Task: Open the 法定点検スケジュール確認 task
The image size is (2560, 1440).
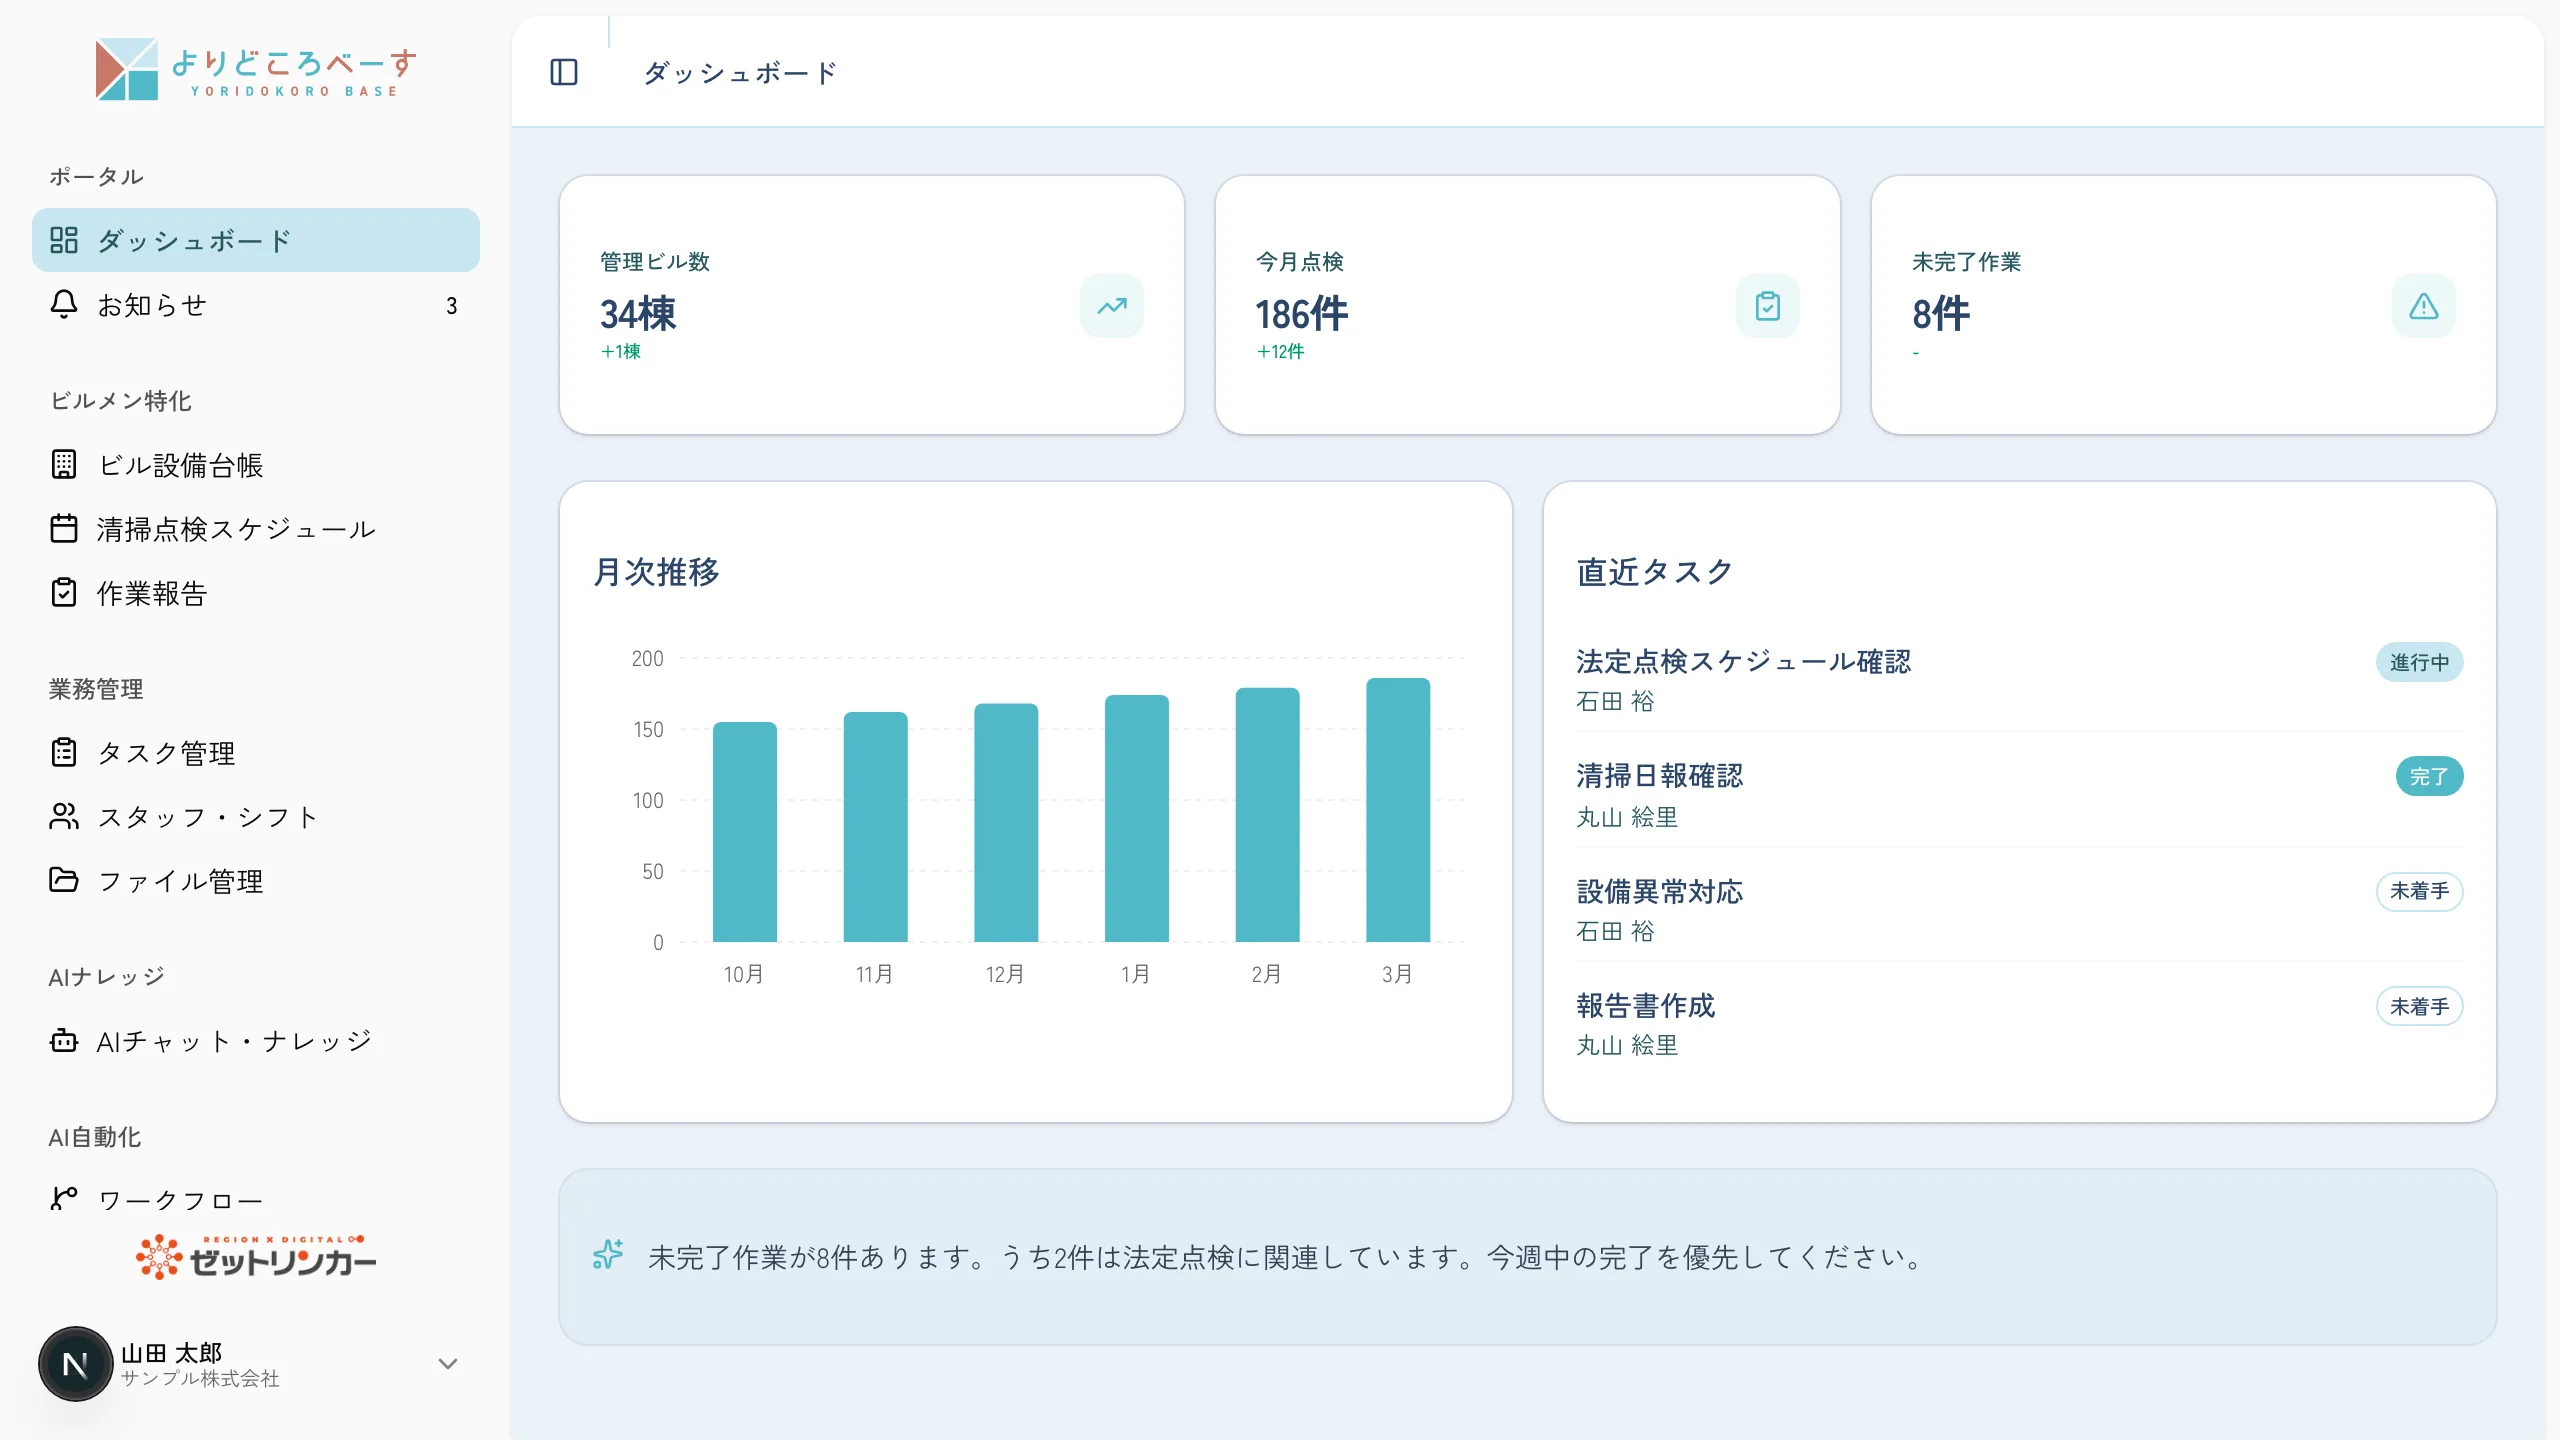Action: click(x=1743, y=662)
